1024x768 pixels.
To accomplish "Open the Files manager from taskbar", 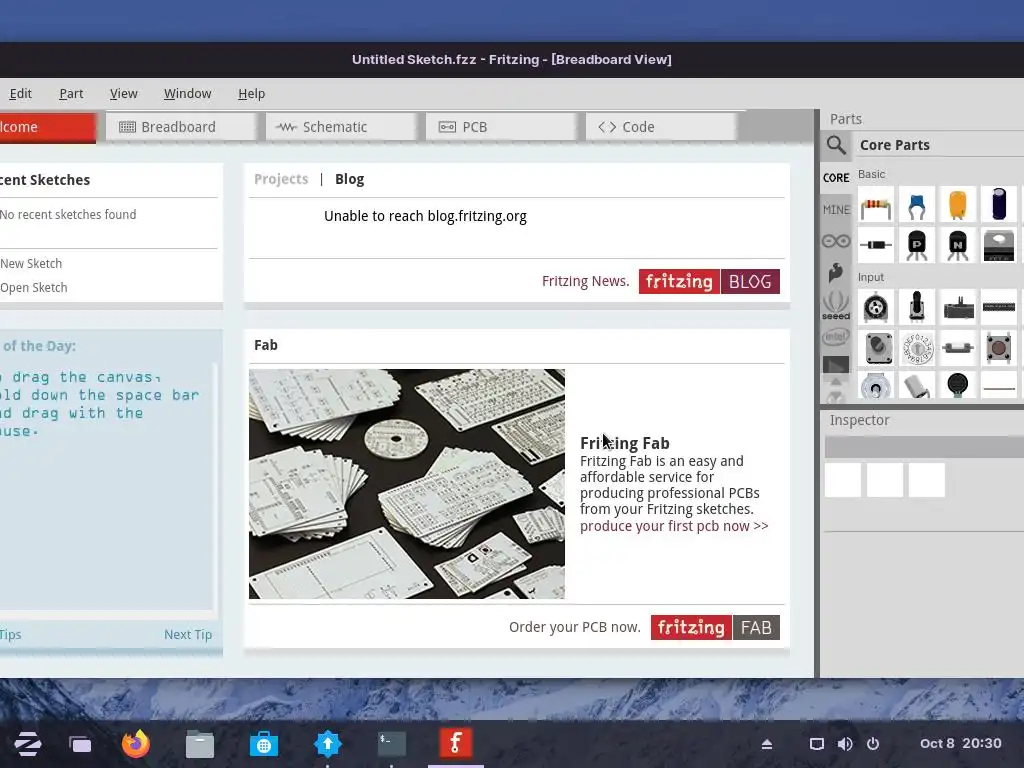I will click(x=200, y=744).
